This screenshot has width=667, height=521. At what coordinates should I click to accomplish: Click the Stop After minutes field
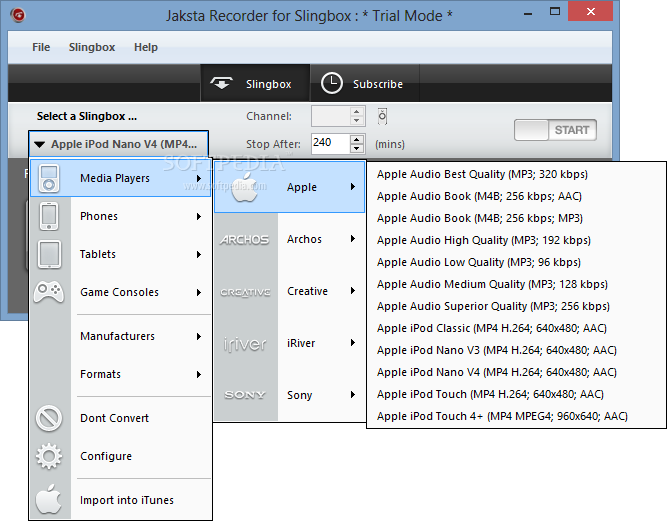pos(331,144)
